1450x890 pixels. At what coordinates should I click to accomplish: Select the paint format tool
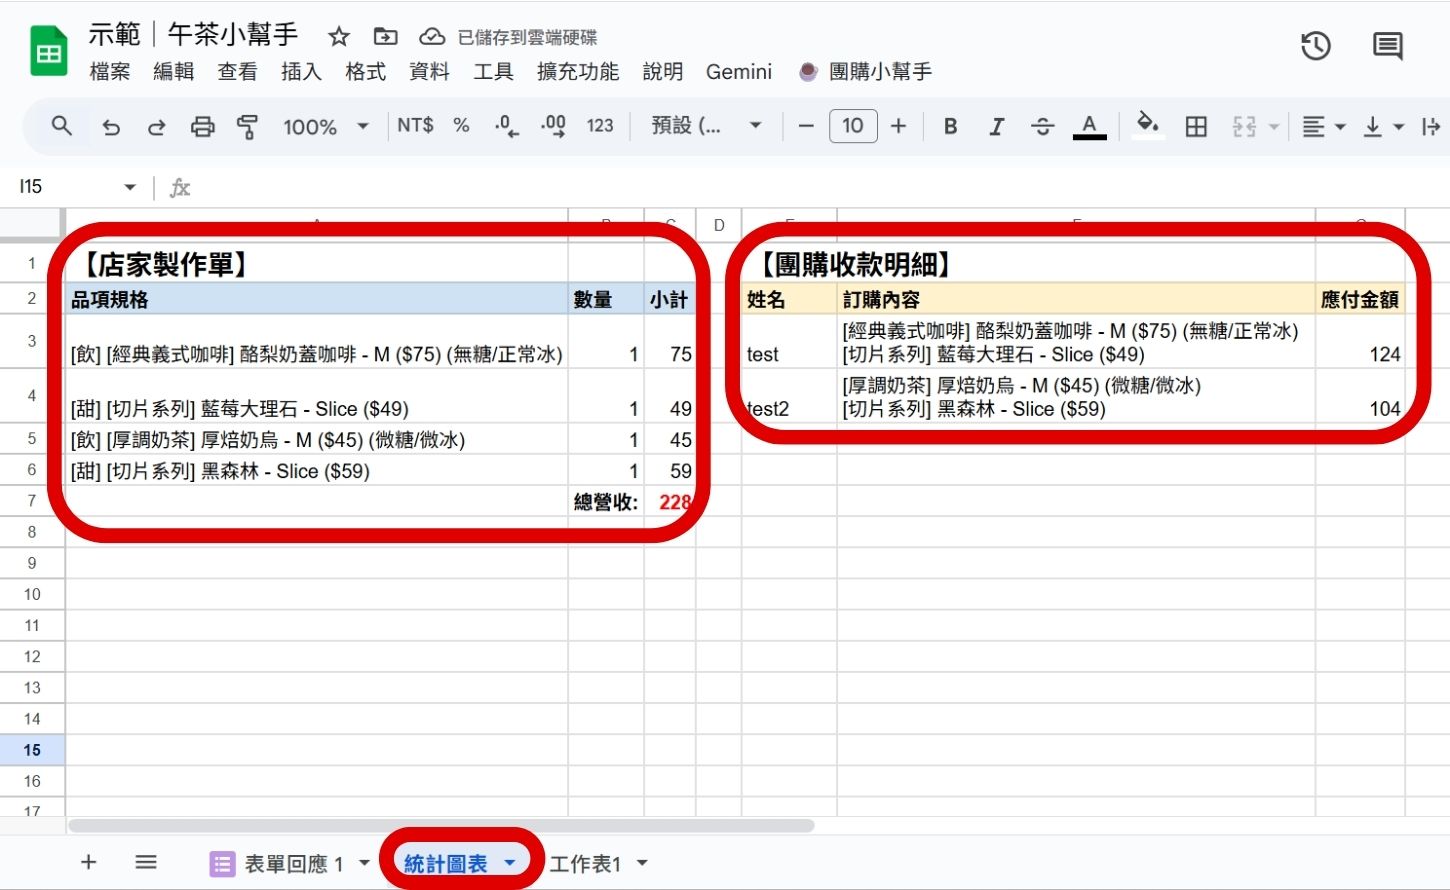pos(245,127)
